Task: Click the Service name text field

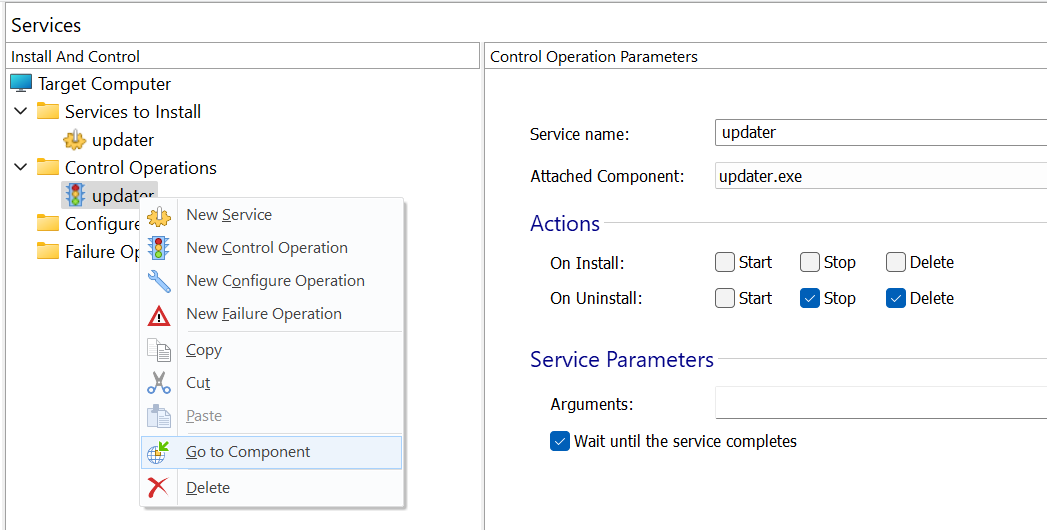Action: [880, 133]
